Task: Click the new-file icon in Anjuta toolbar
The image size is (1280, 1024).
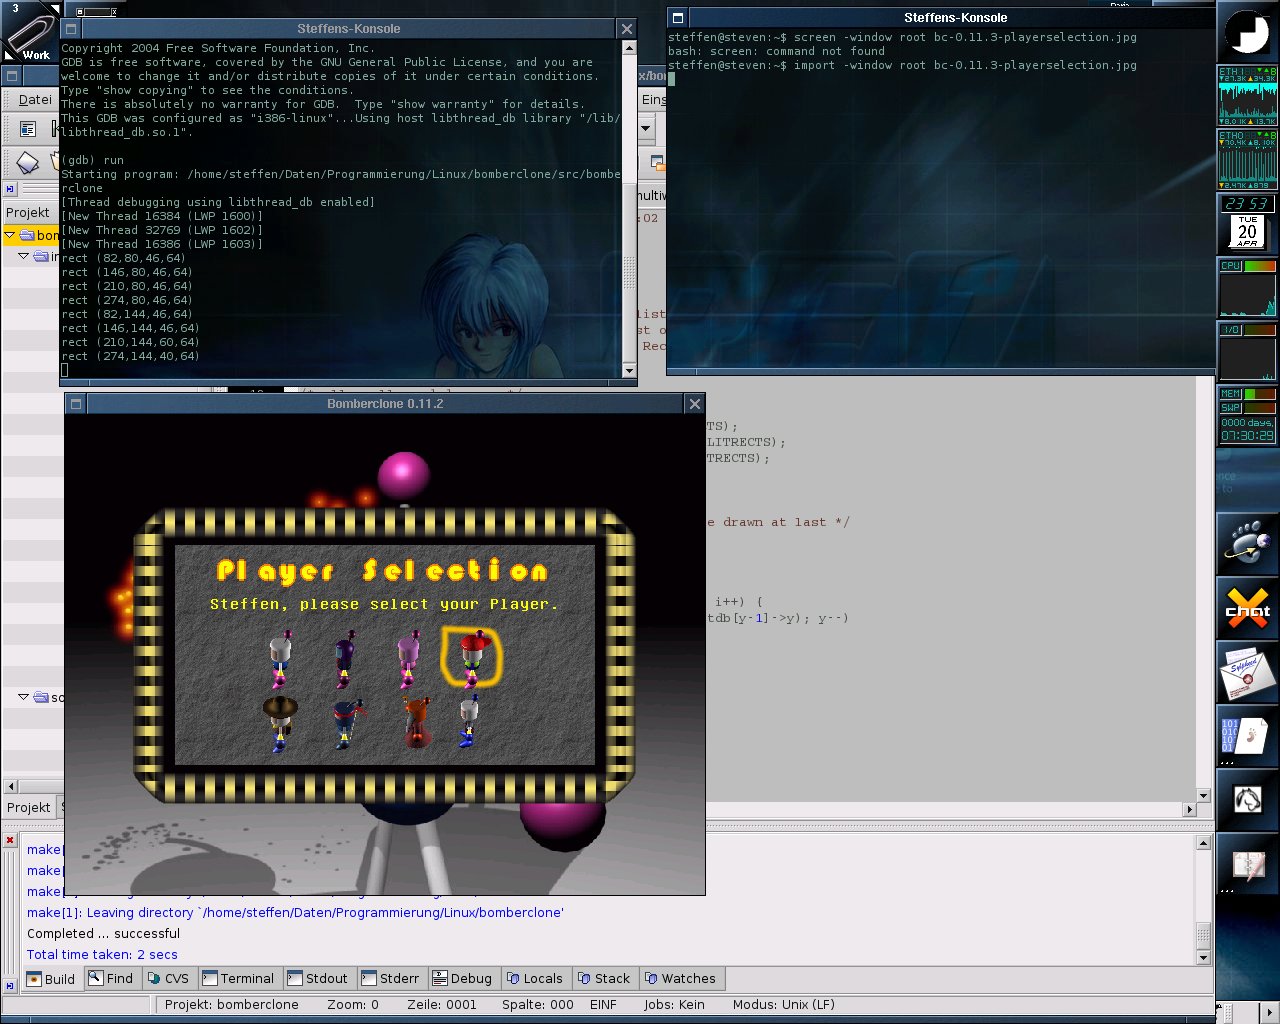Action: coord(28,162)
